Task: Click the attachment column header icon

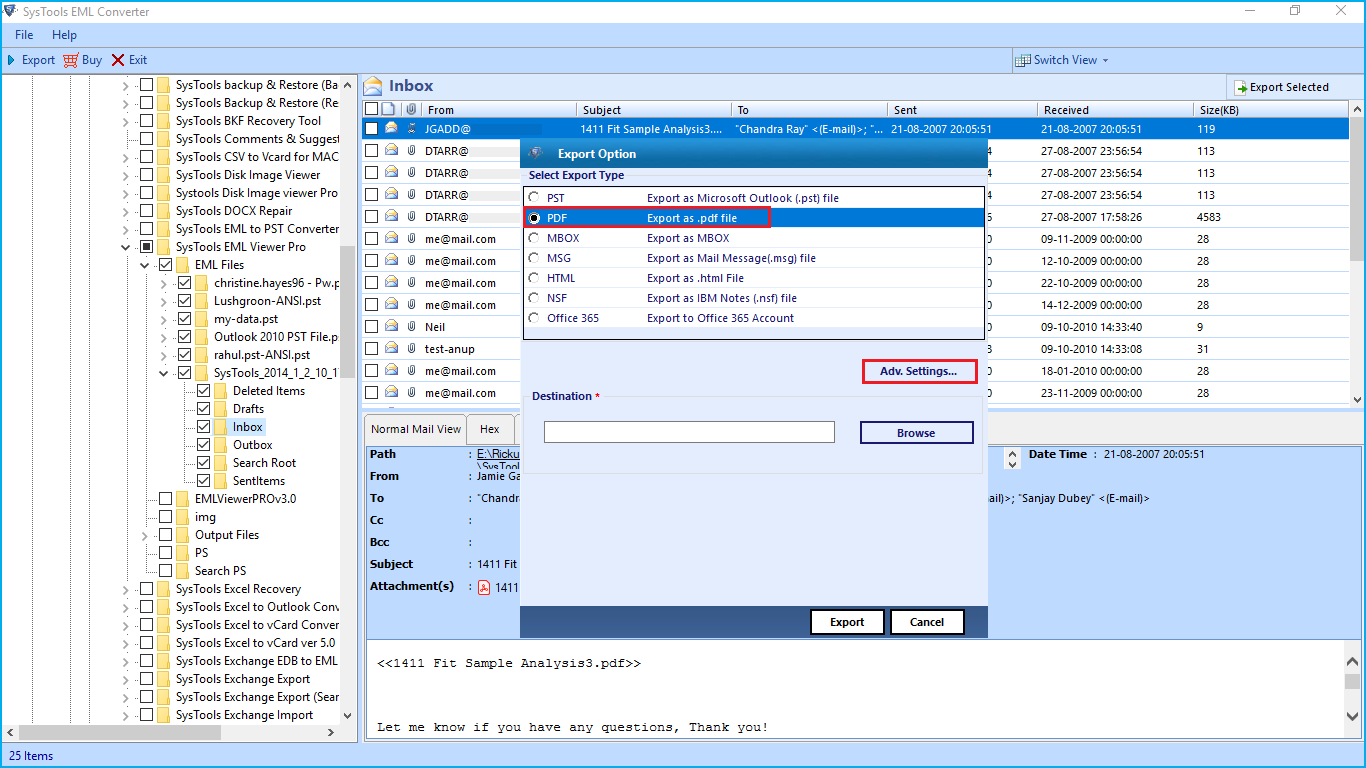Action: pyautogui.click(x=410, y=109)
